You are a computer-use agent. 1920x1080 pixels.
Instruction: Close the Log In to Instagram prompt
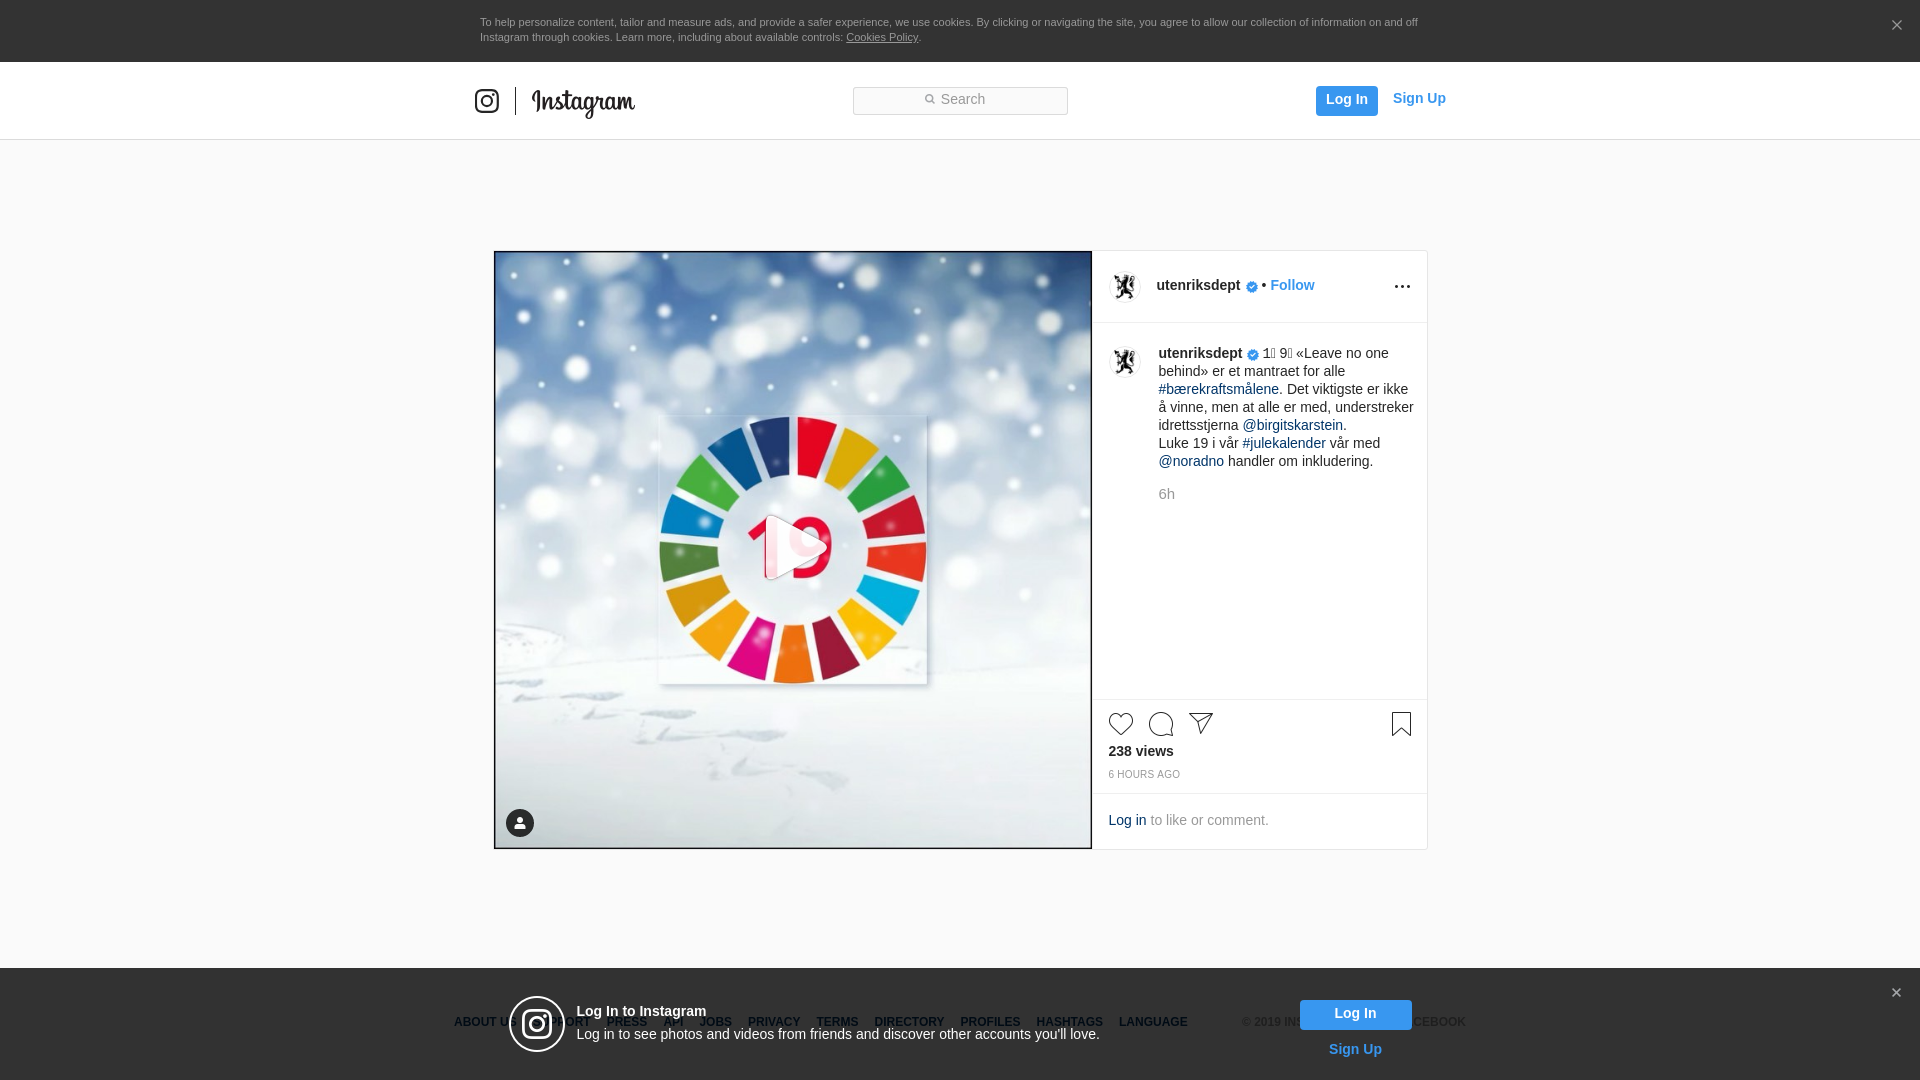pyautogui.click(x=1896, y=993)
